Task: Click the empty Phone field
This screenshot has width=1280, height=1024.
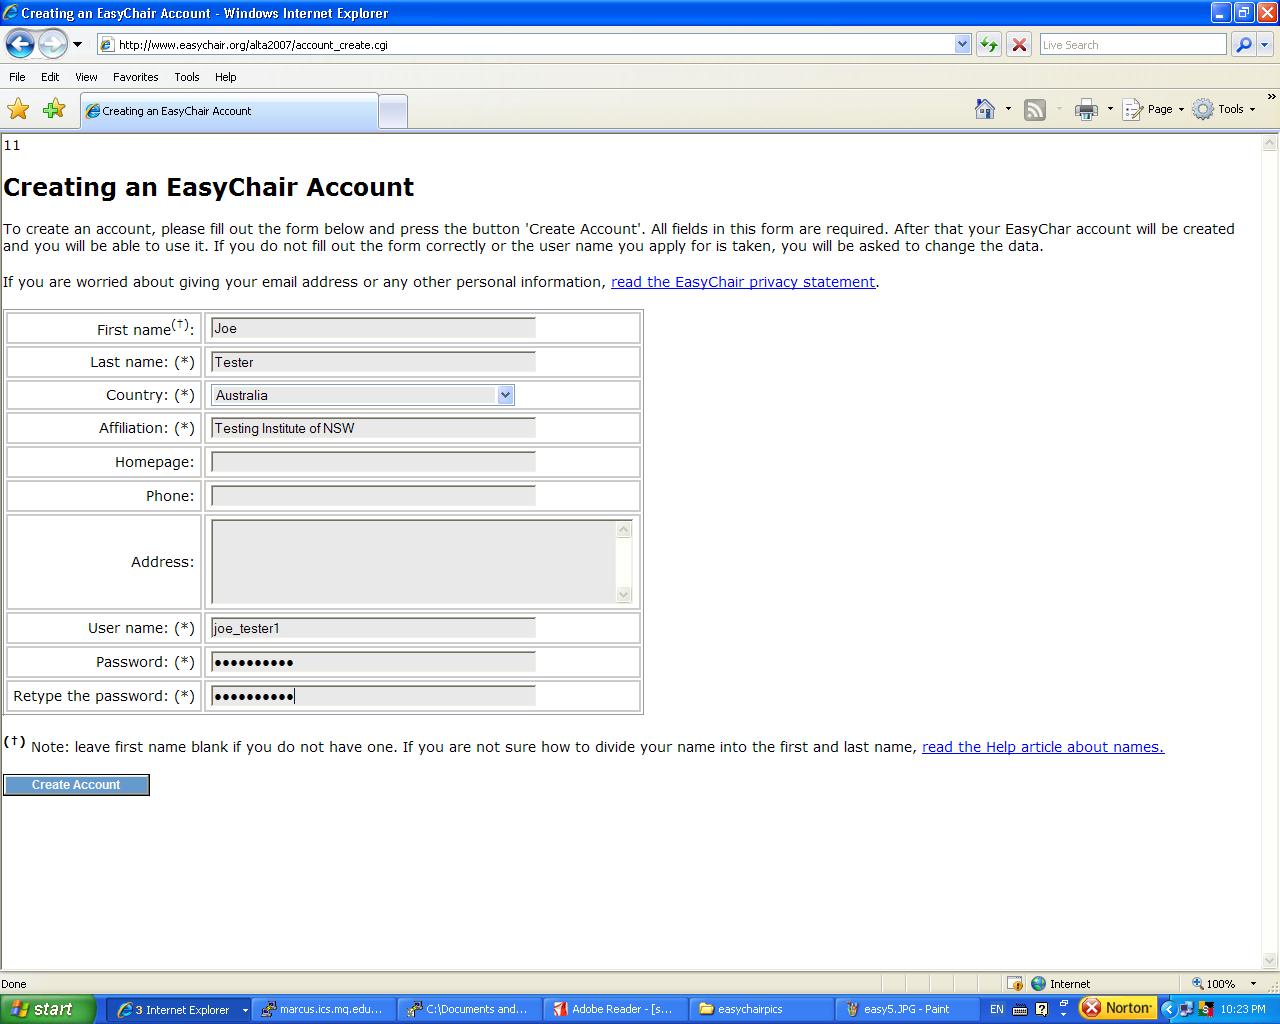Action: tap(373, 496)
